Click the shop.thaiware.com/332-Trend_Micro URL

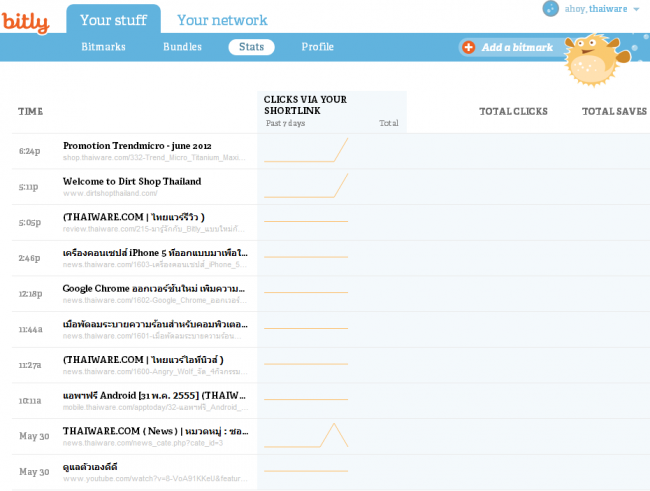154,158
